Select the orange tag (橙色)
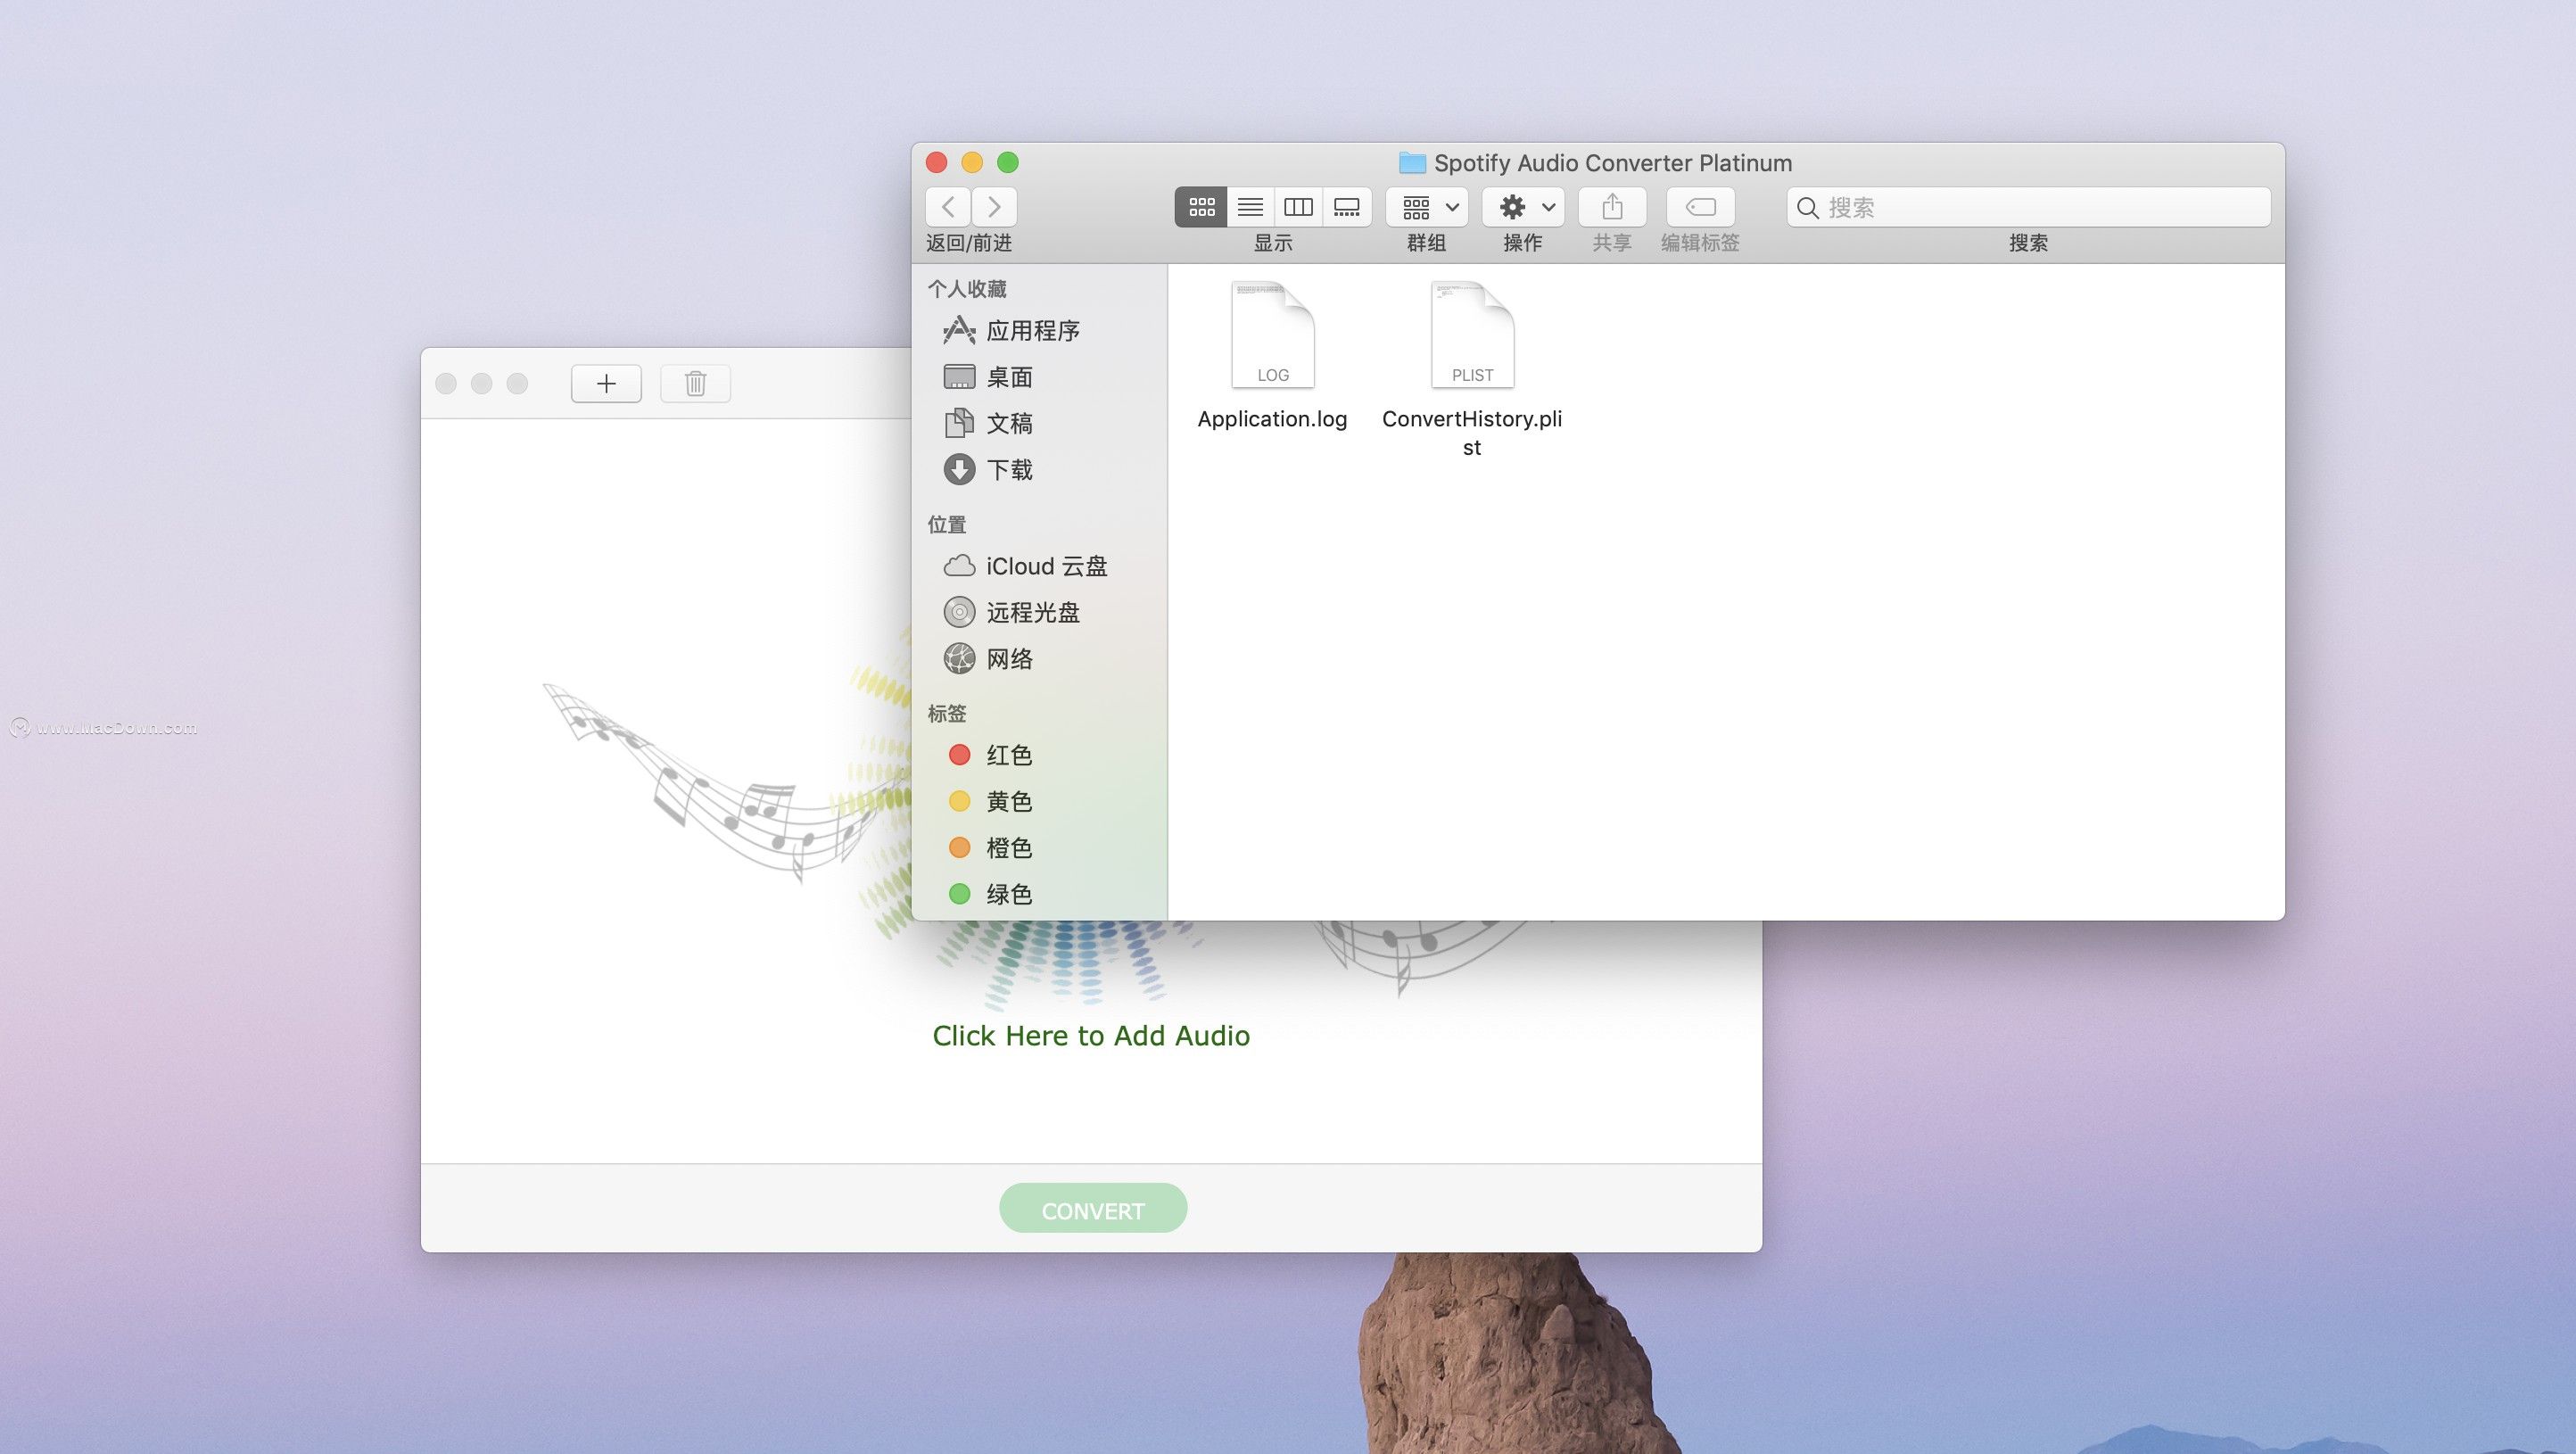2576x1454 pixels. (1040, 848)
